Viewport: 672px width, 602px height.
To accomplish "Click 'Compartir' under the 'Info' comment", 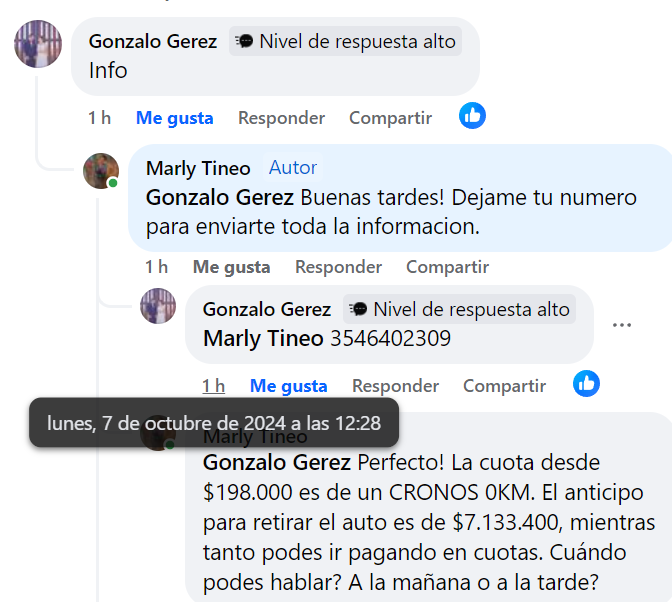I will [x=390, y=118].
